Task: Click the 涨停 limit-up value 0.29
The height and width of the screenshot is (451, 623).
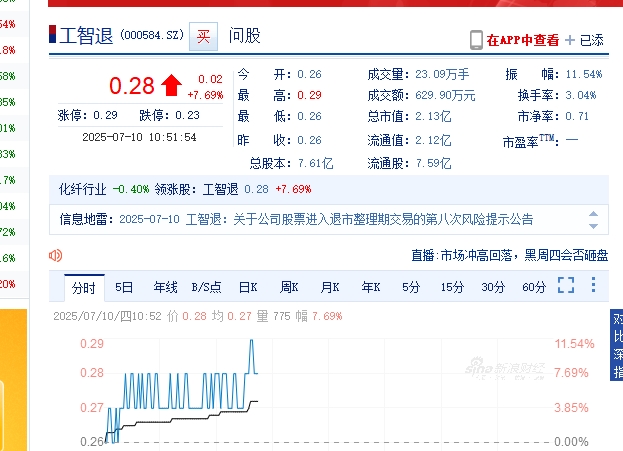Action: 106,116
